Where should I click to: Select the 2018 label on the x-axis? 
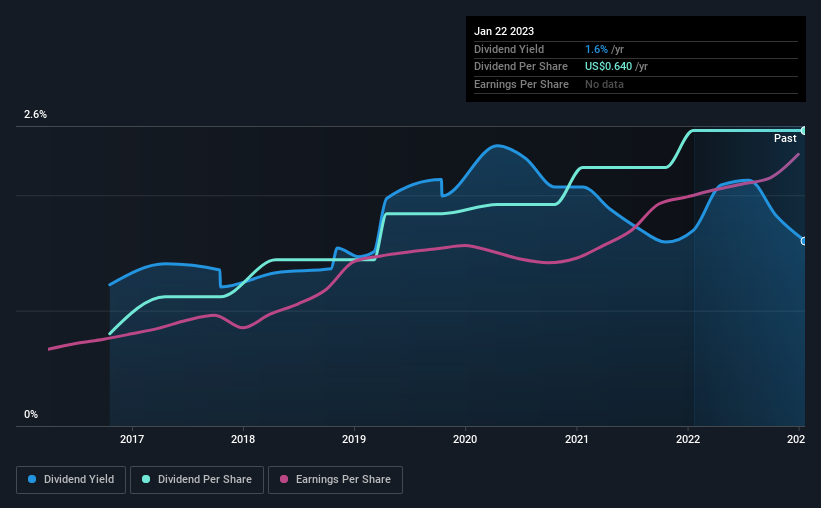tap(243, 439)
